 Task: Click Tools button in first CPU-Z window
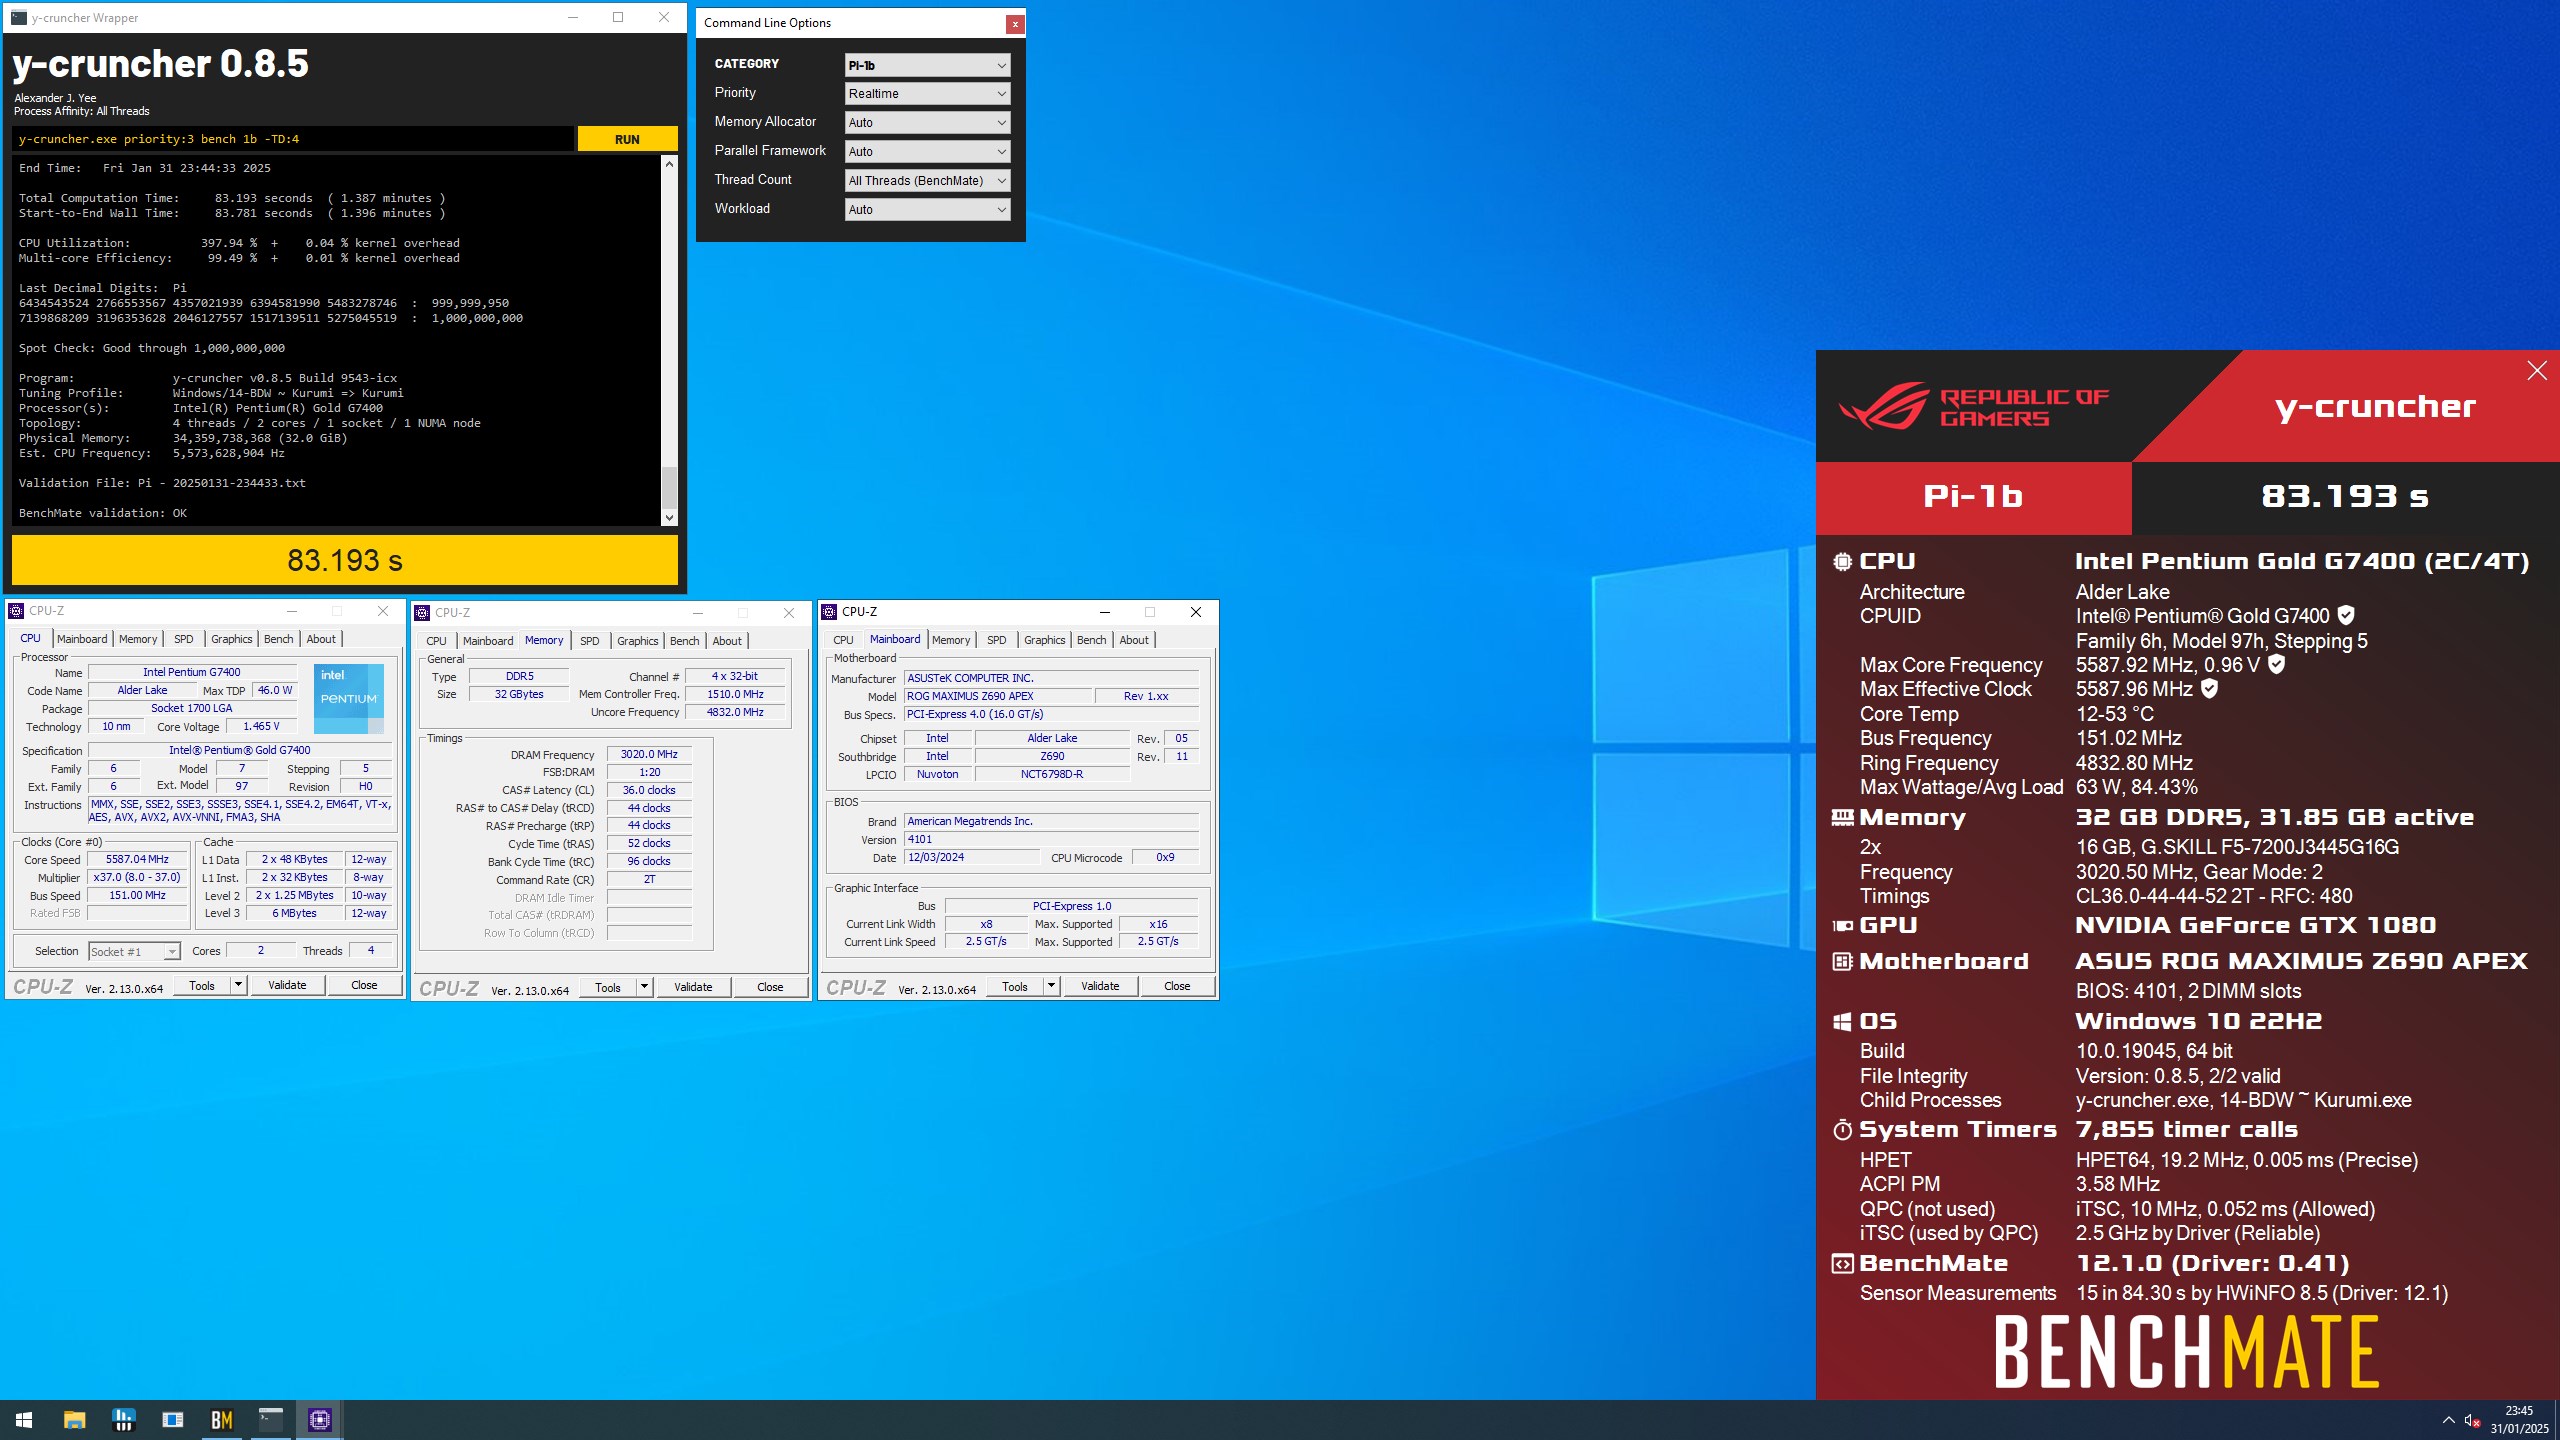click(202, 985)
